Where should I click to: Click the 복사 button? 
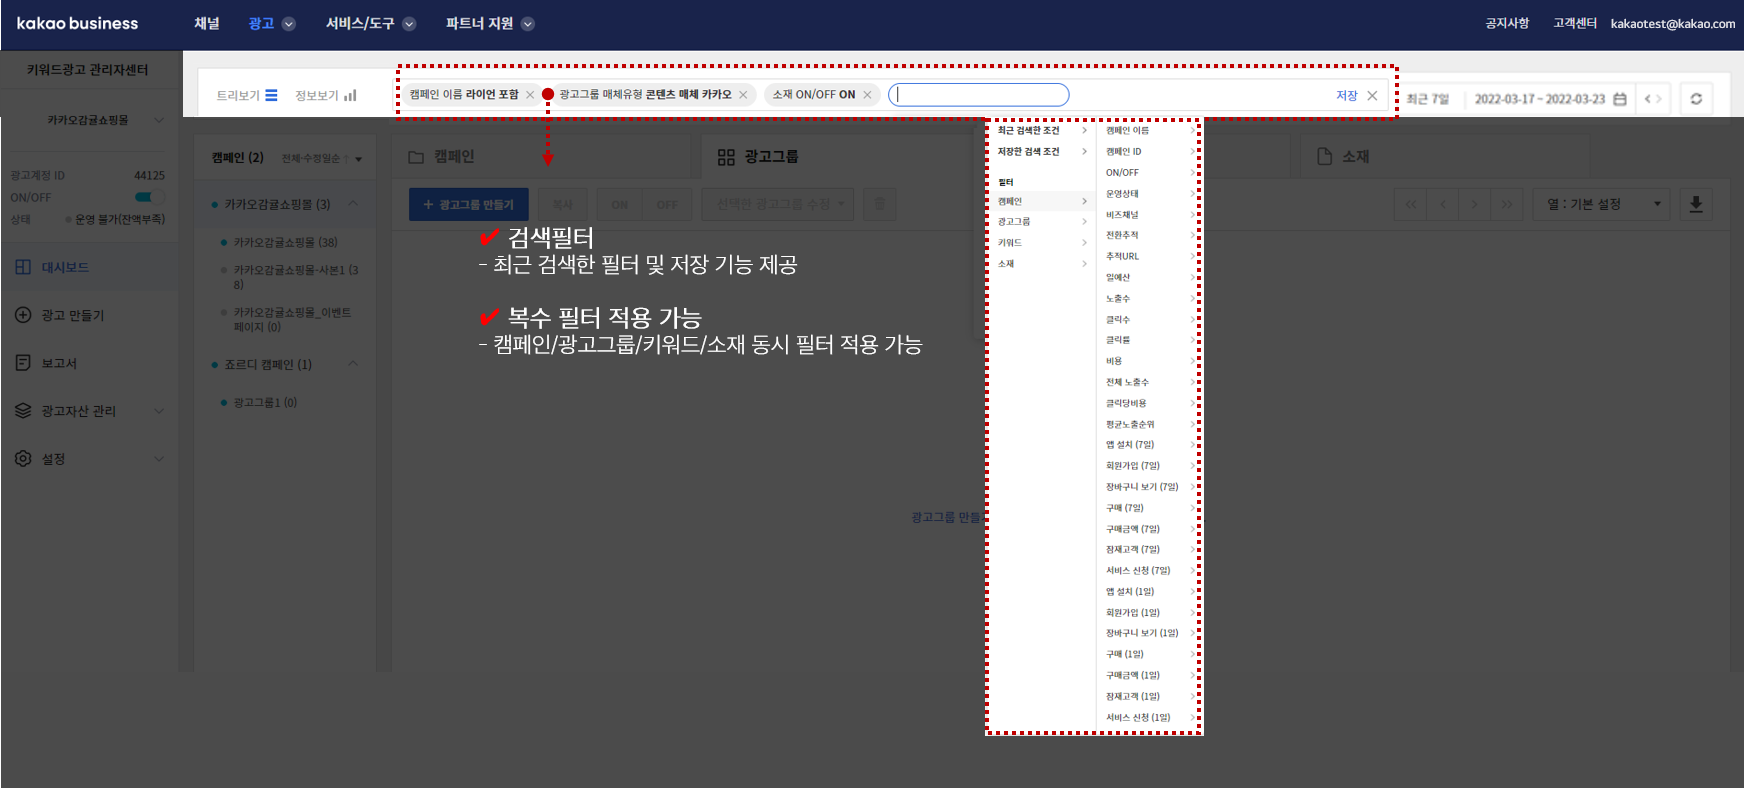click(x=563, y=204)
